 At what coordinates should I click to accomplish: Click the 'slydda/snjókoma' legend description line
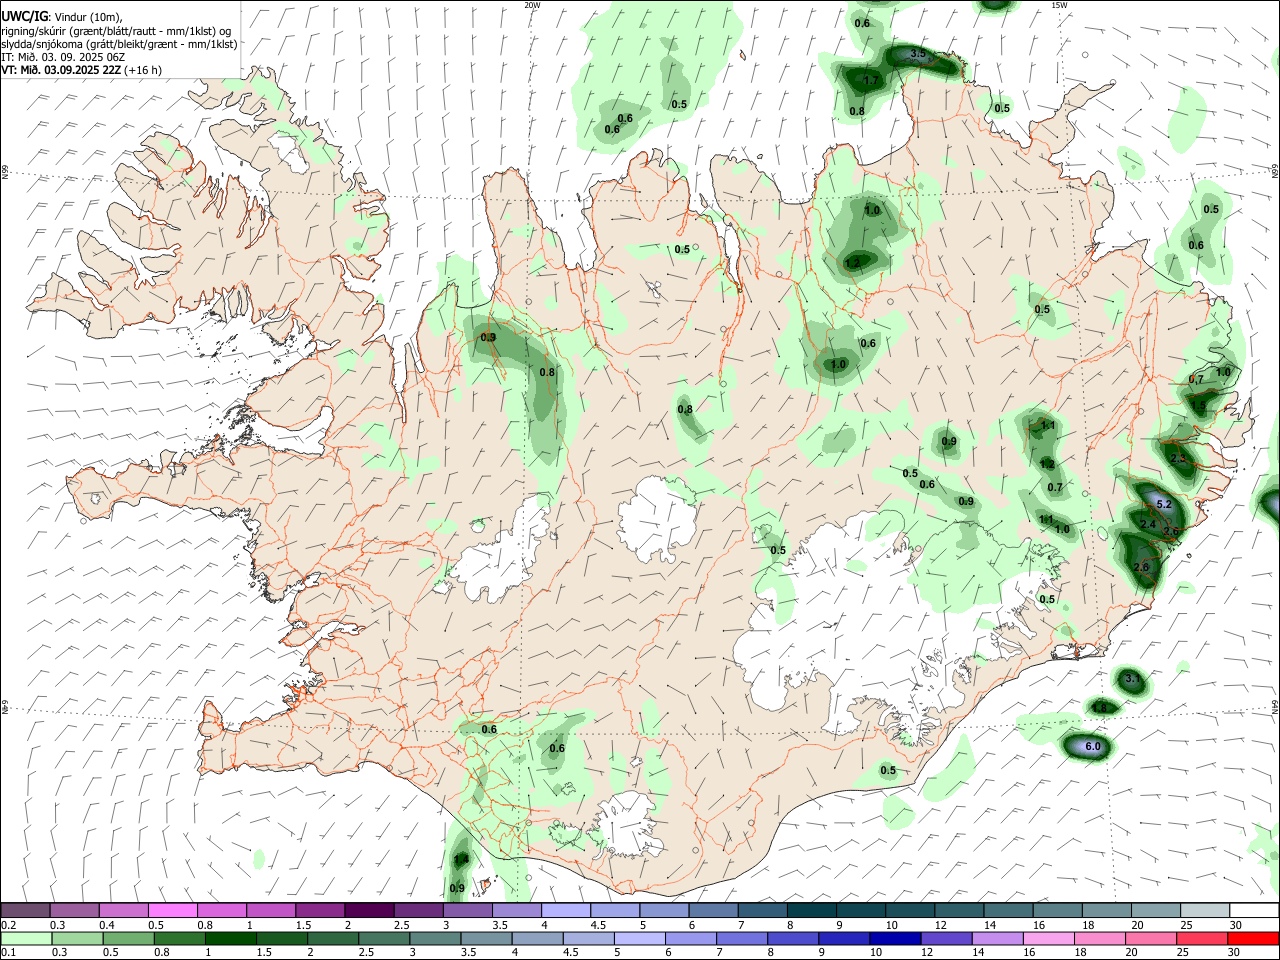(x=119, y=44)
